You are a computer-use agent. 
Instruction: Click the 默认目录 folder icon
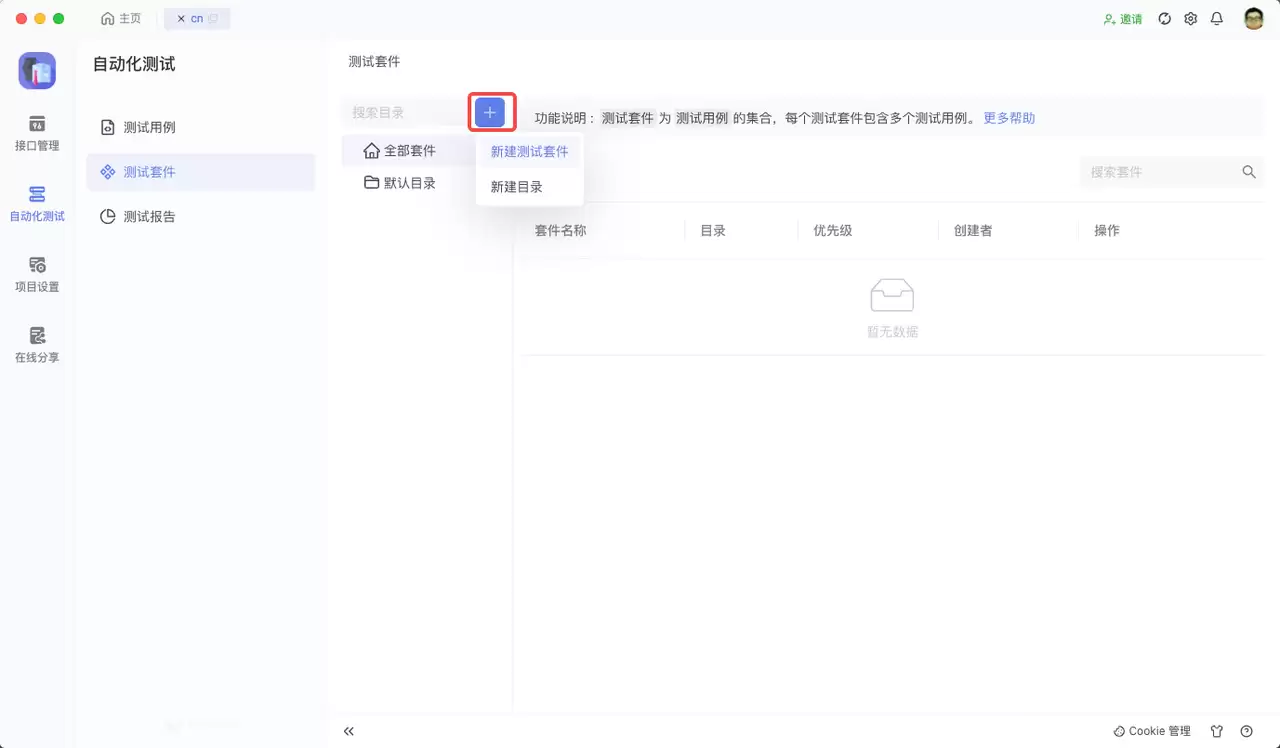click(371, 183)
